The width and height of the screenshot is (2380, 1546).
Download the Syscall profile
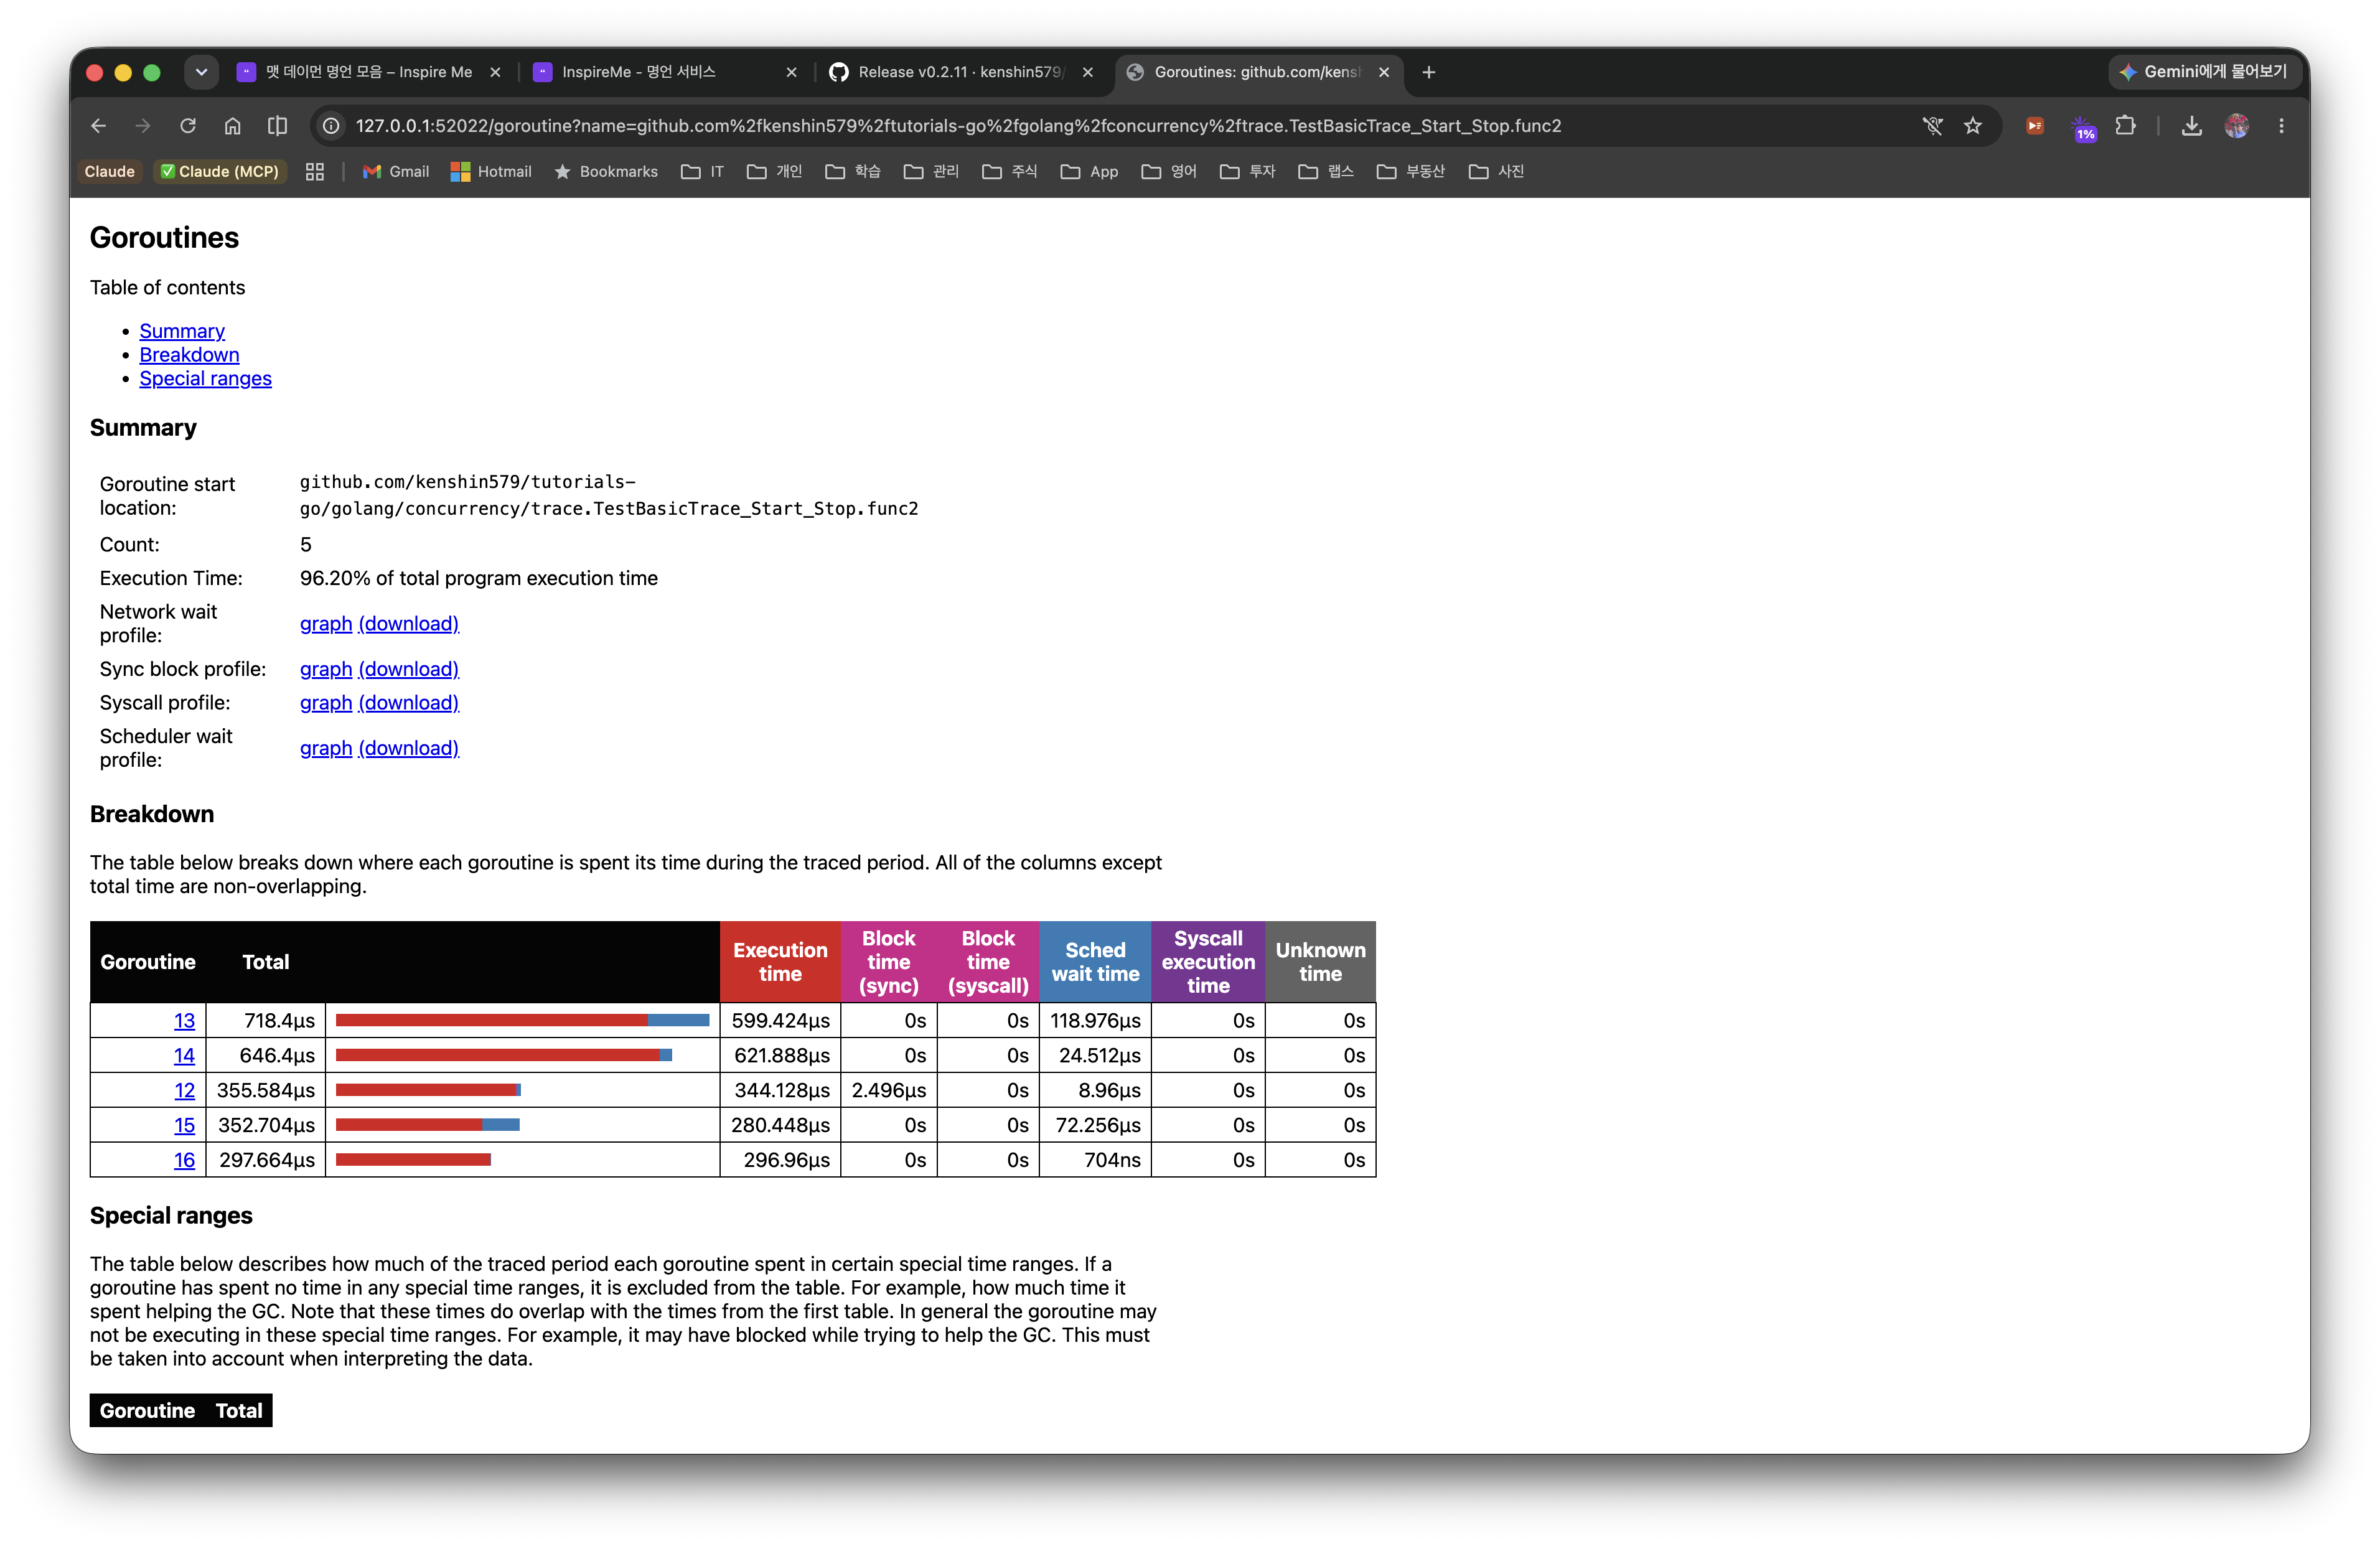[408, 703]
